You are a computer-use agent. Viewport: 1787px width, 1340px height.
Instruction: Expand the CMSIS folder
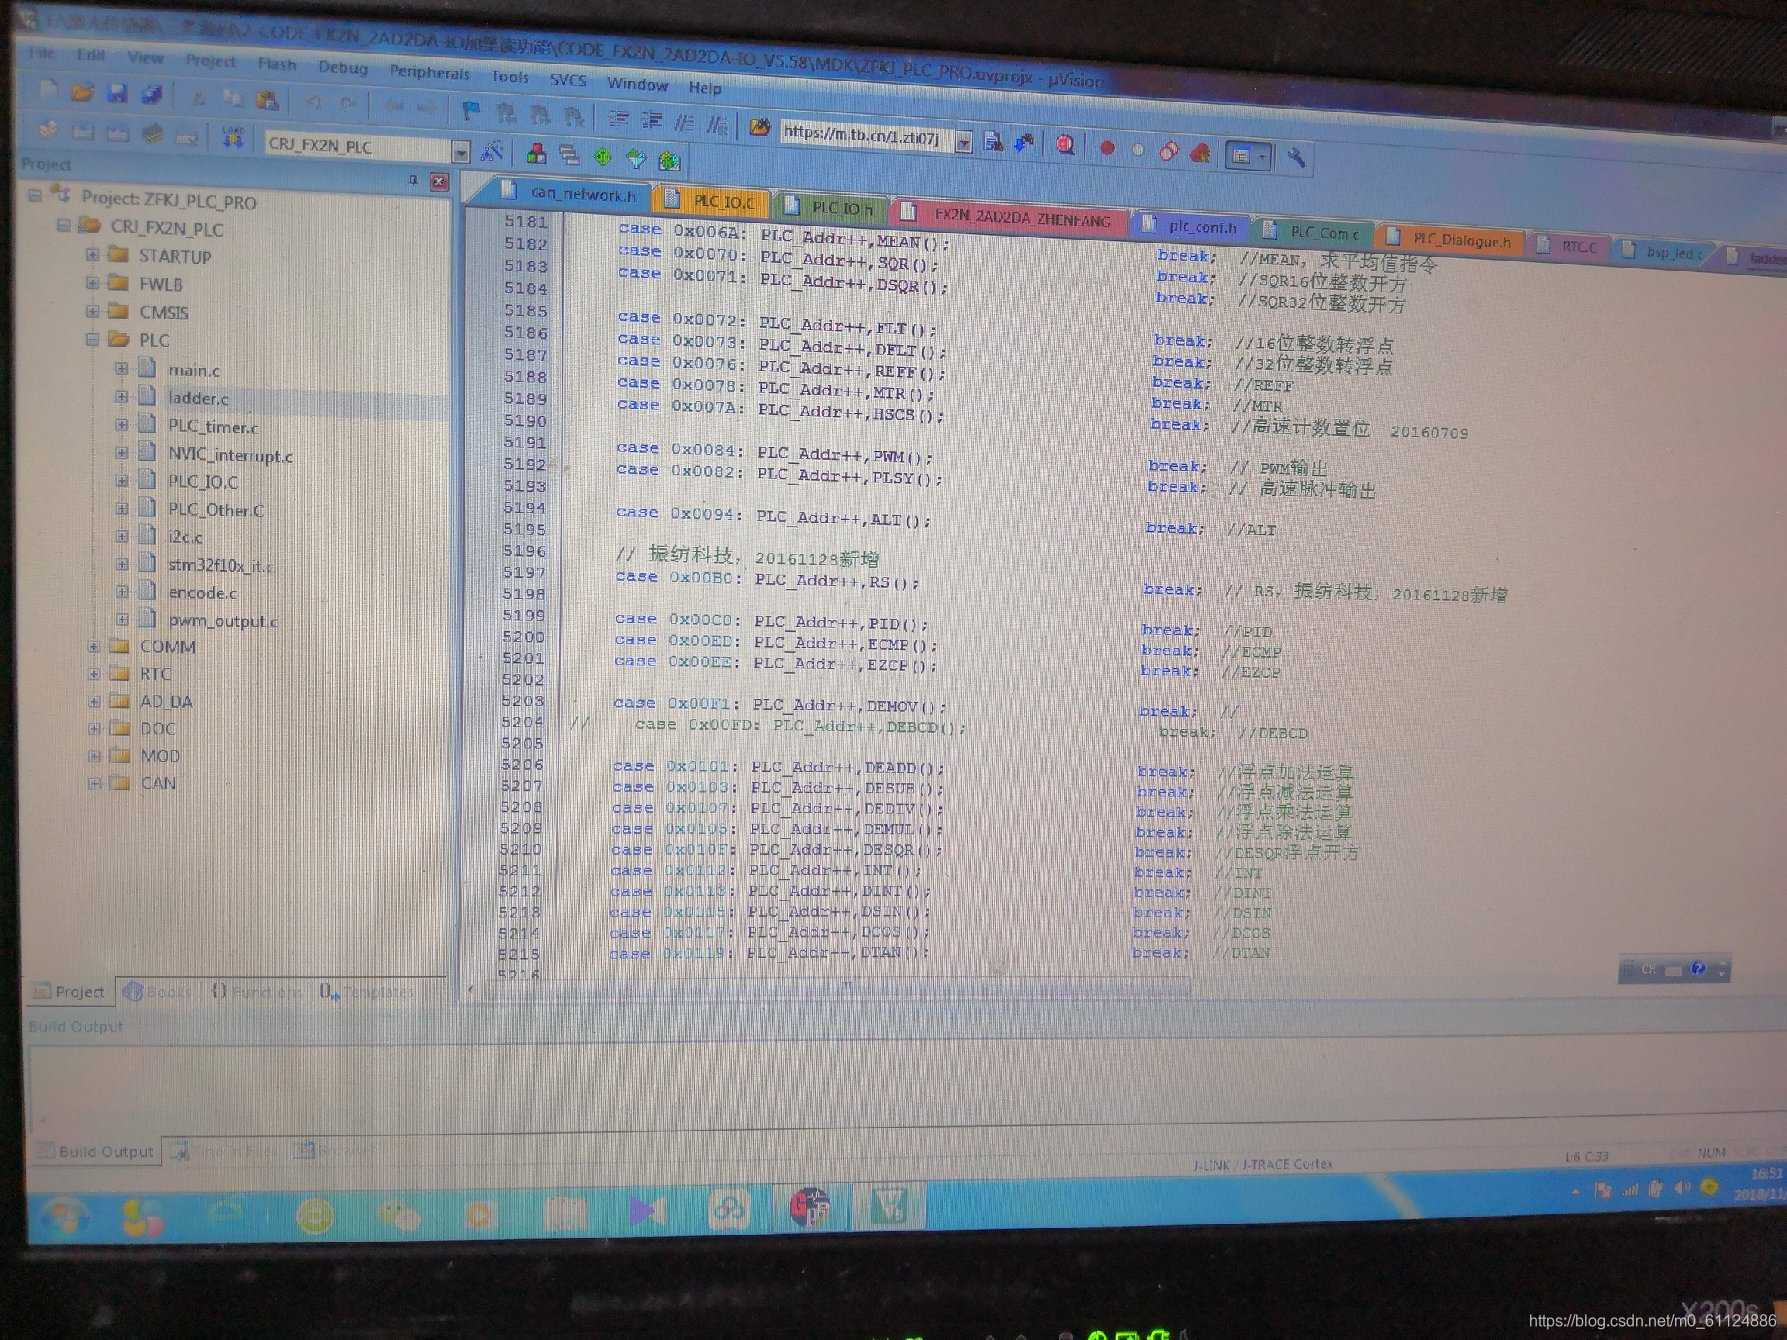click(x=92, y=311)
